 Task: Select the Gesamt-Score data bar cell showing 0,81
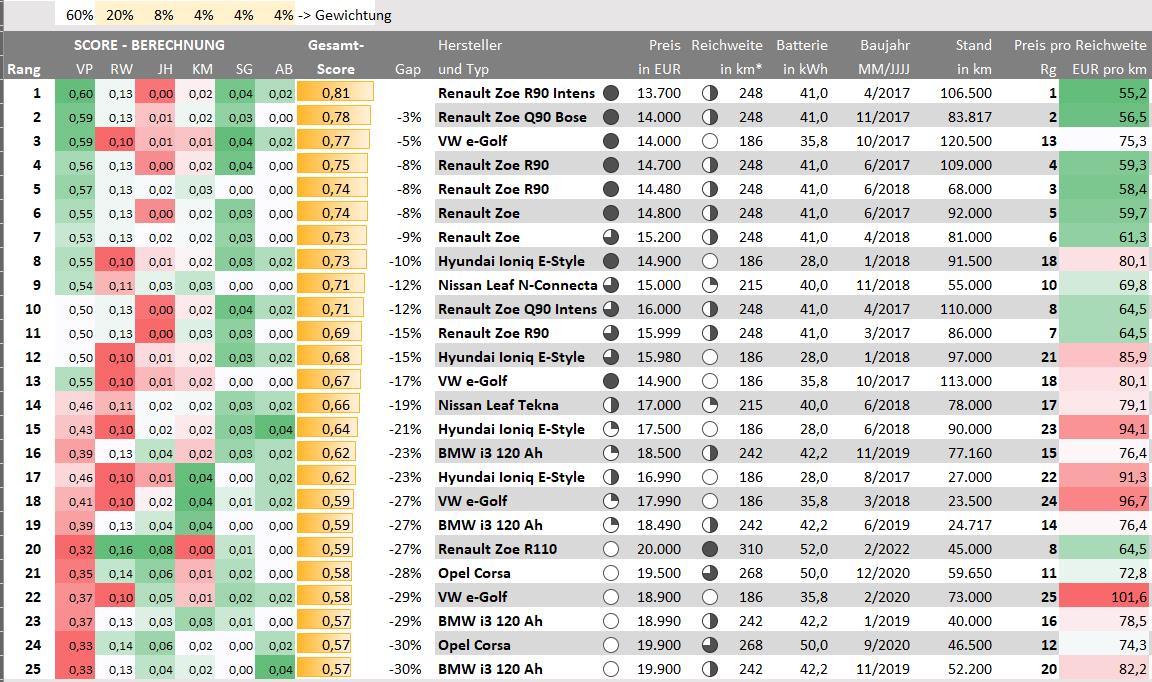(336, 93)
